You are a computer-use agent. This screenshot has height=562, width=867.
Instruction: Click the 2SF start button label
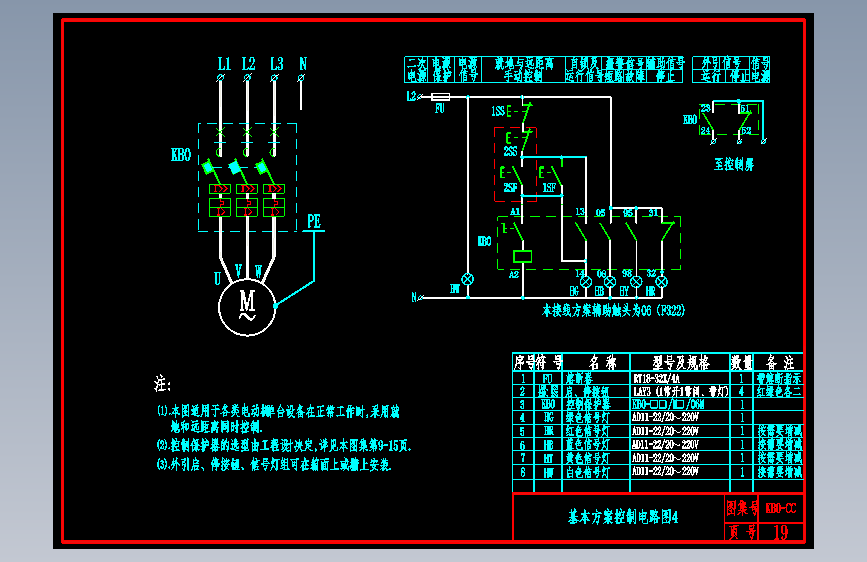click(x=510, y=188)
